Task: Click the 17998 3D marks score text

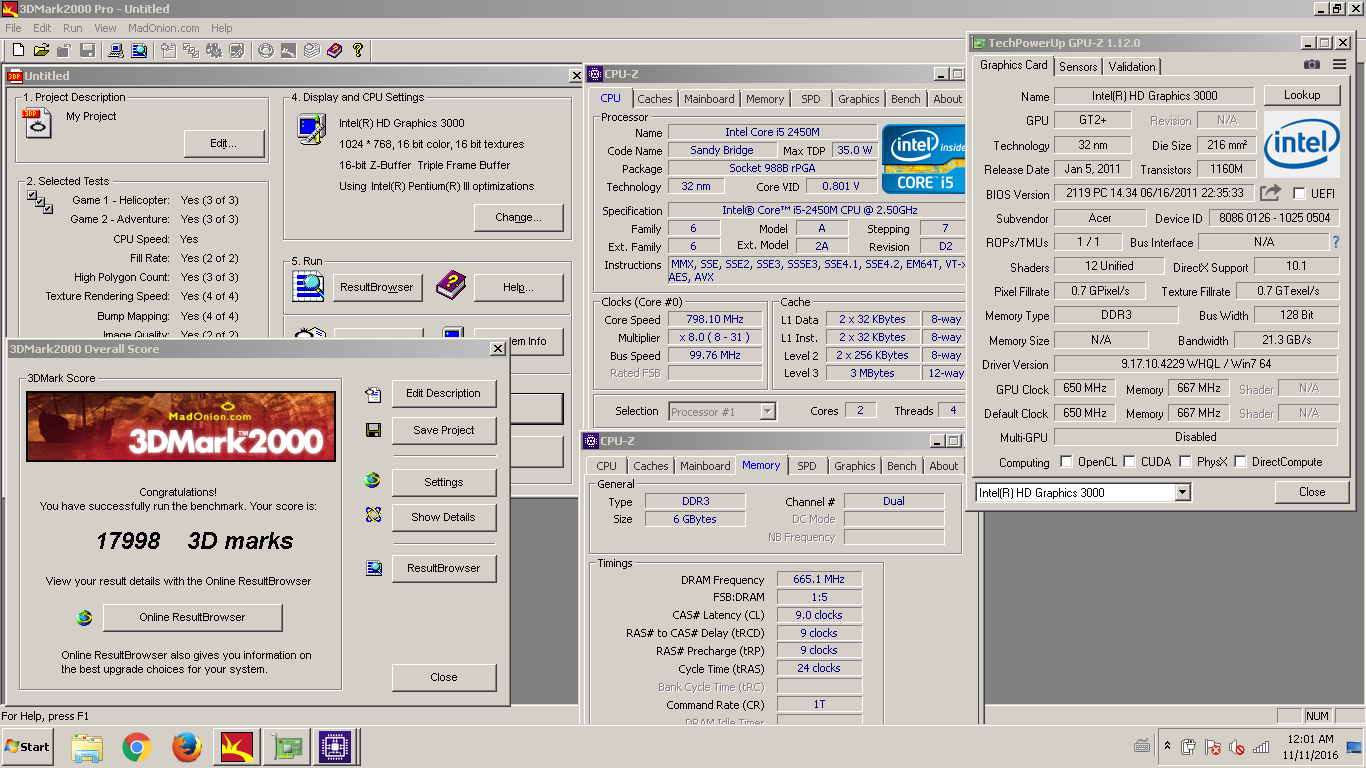Action: point(195,541)
